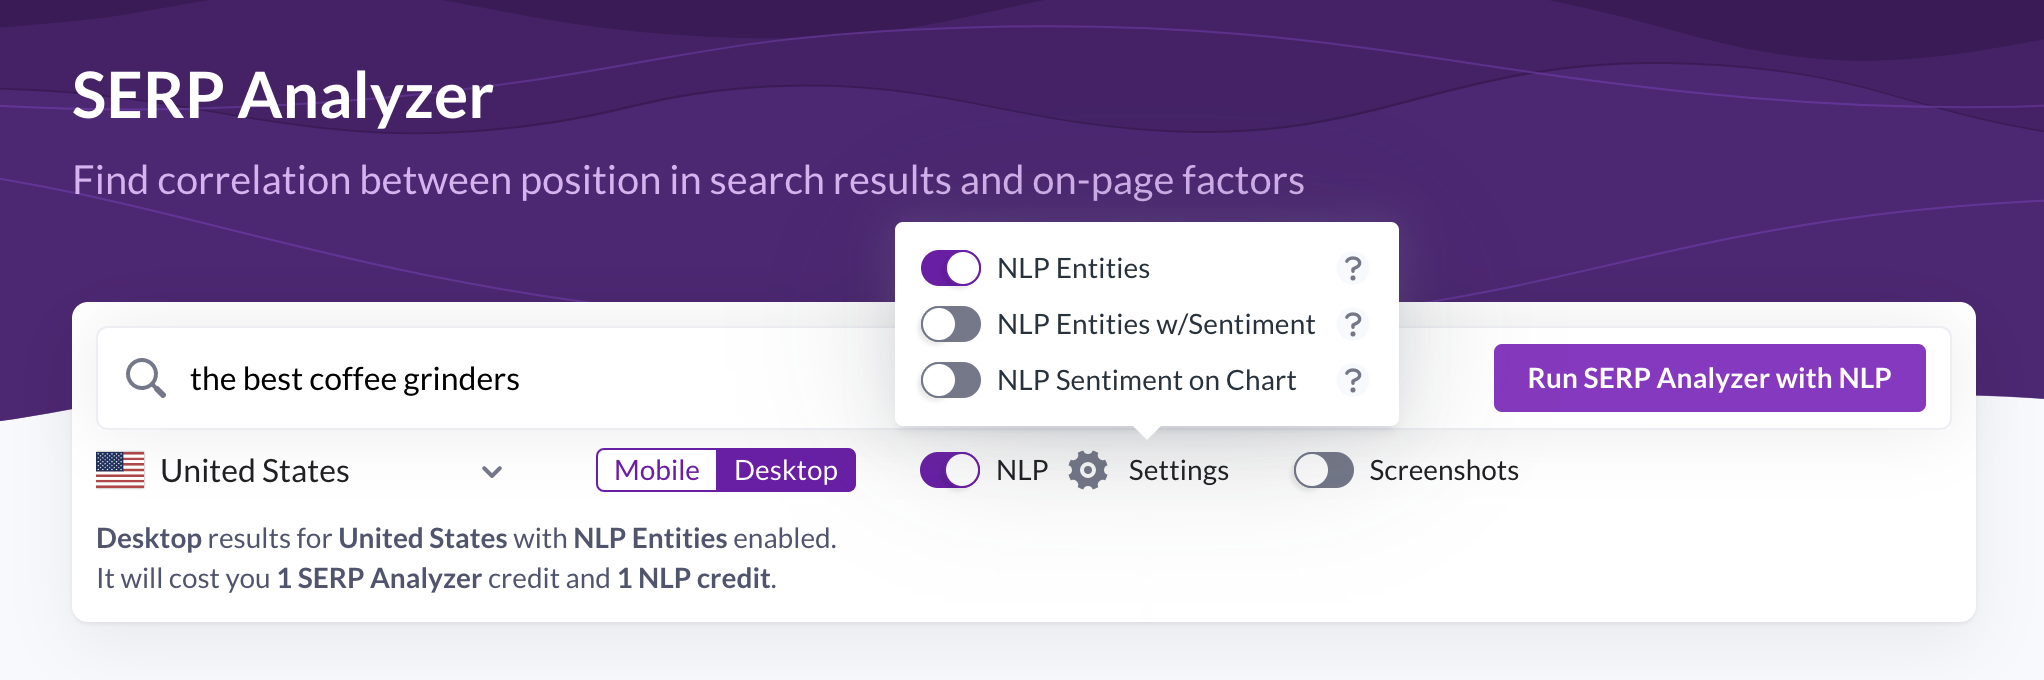Open the United States country selector

tap(256, 471)
